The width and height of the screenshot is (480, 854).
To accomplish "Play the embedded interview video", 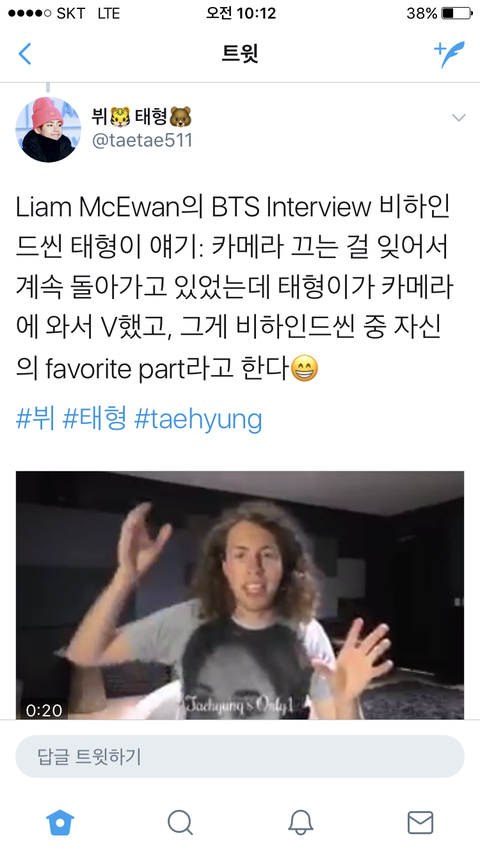I will (240, 595).
